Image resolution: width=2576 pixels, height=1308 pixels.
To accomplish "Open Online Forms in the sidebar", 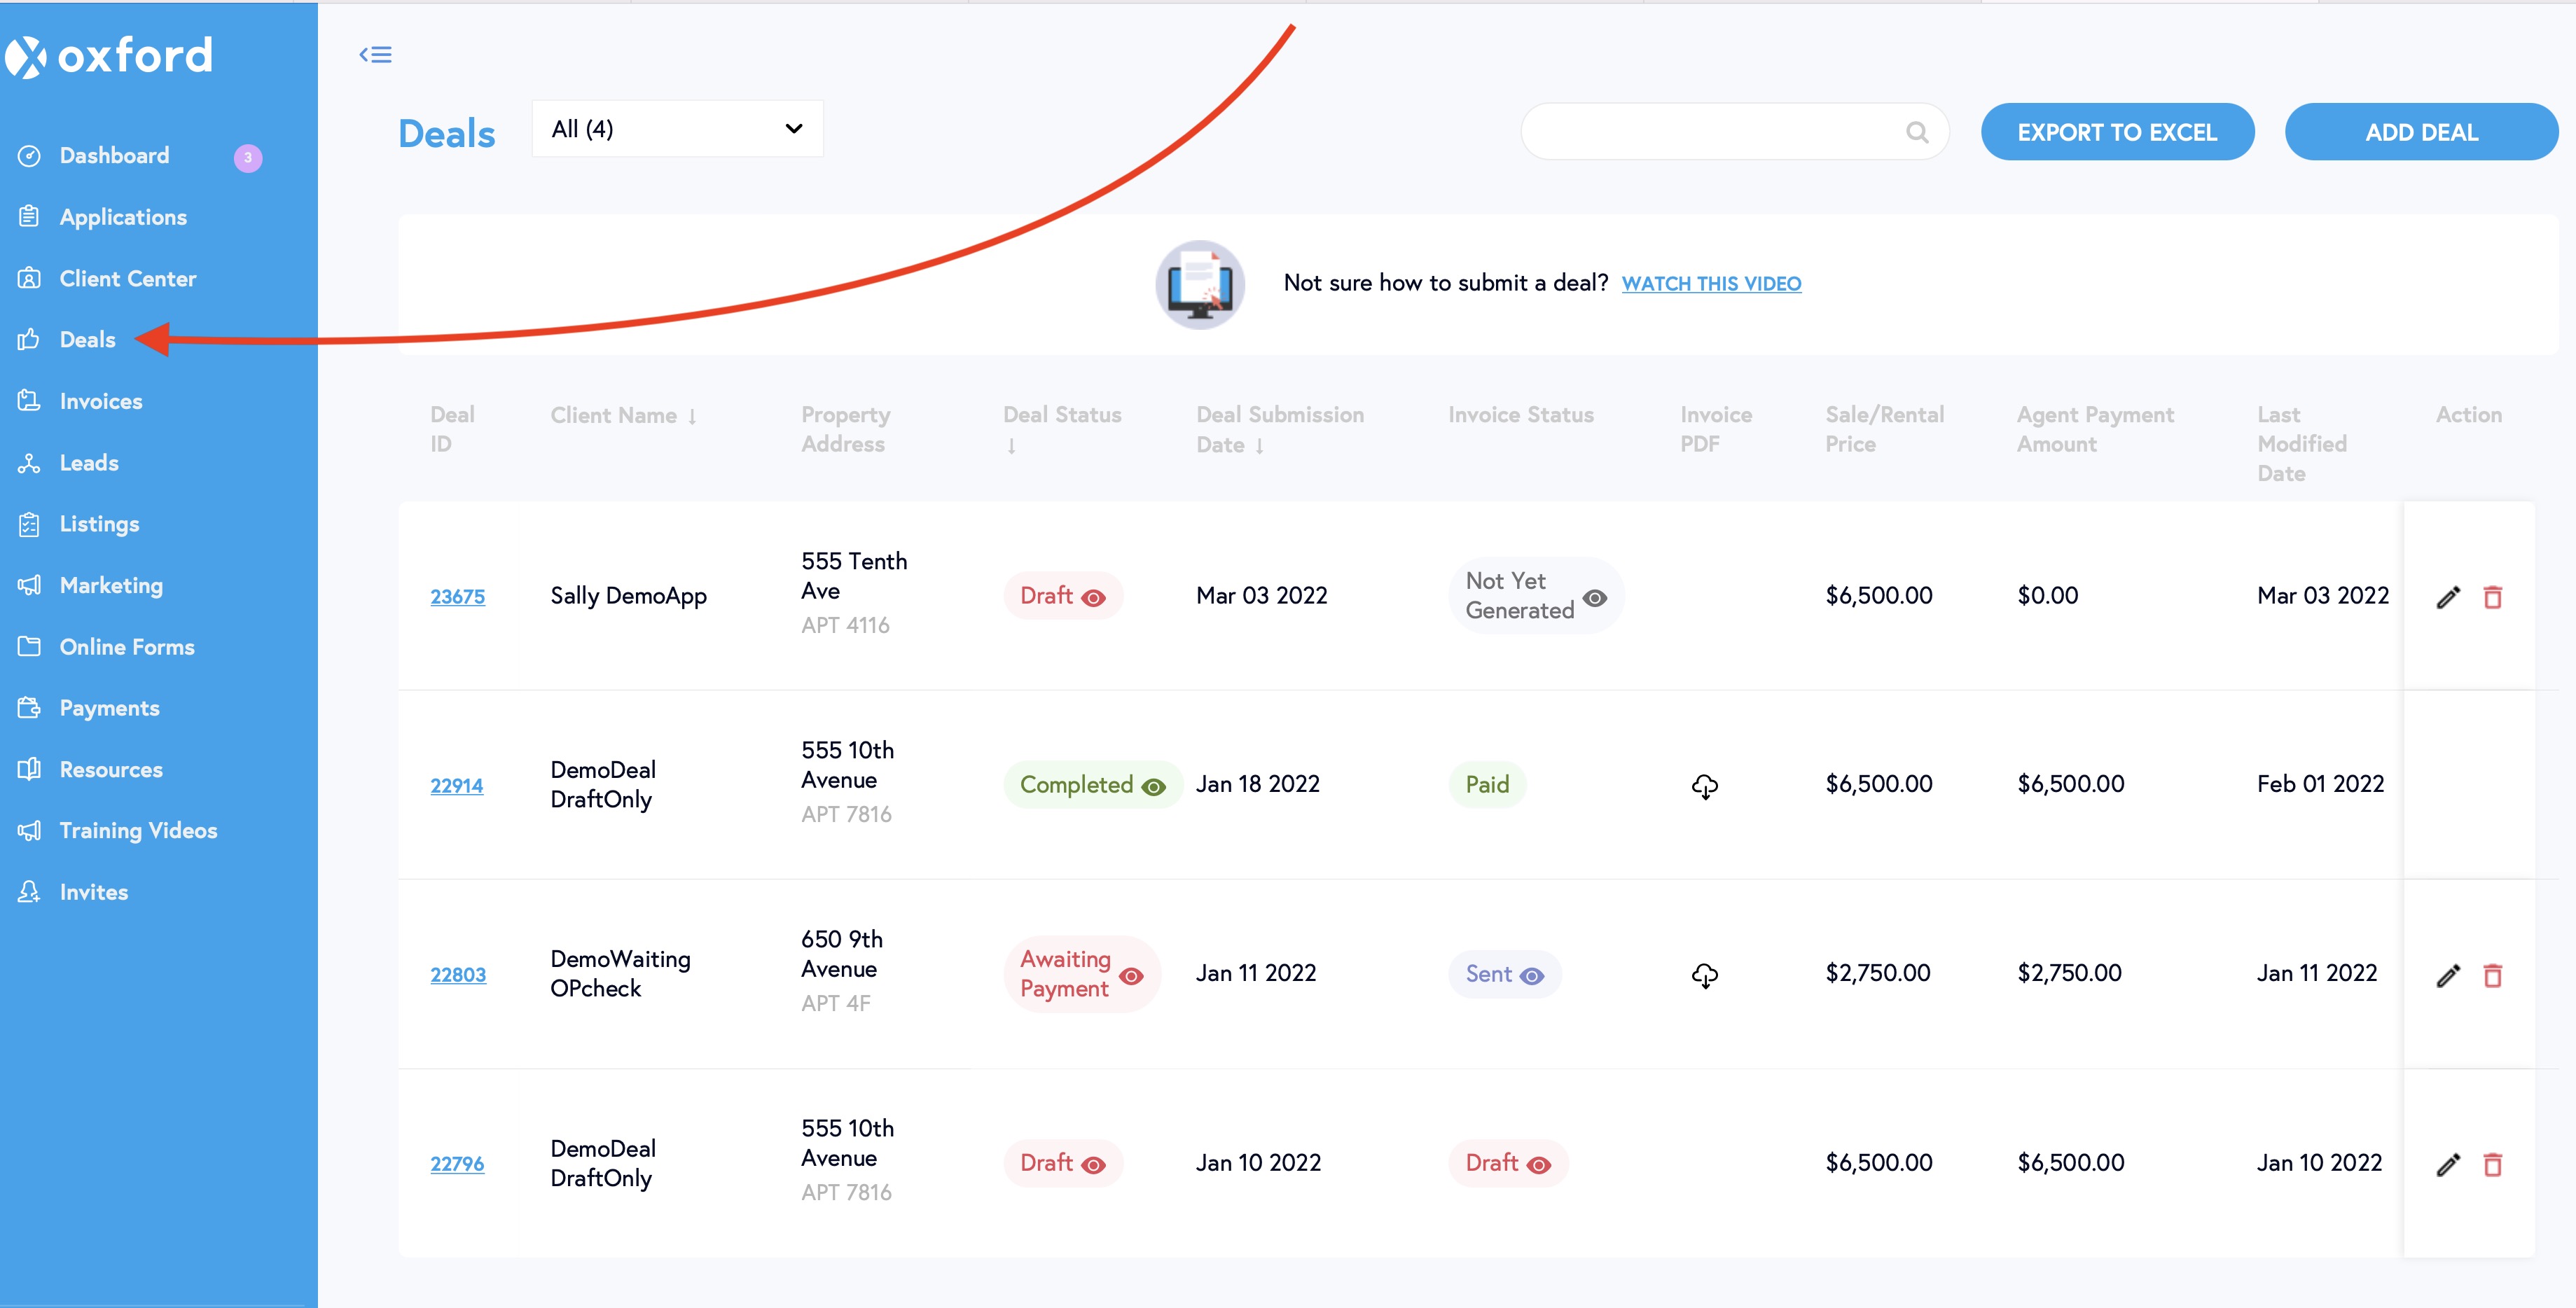I will (127, 647).
